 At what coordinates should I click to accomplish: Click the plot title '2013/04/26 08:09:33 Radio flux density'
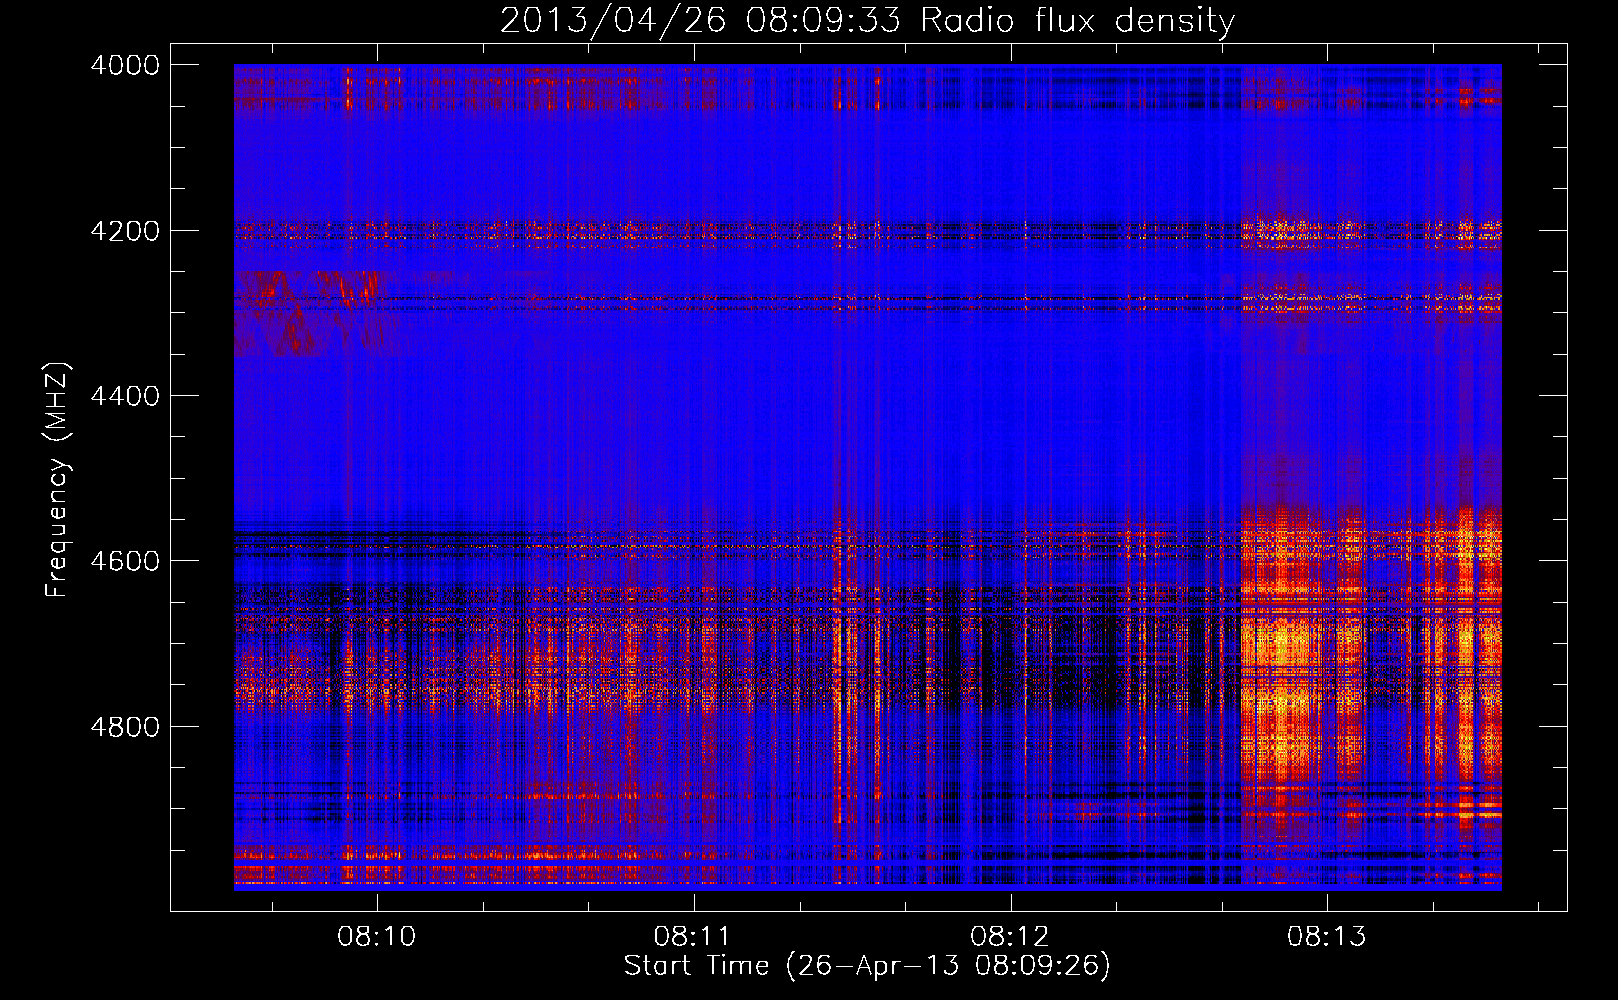pos(867,20)
